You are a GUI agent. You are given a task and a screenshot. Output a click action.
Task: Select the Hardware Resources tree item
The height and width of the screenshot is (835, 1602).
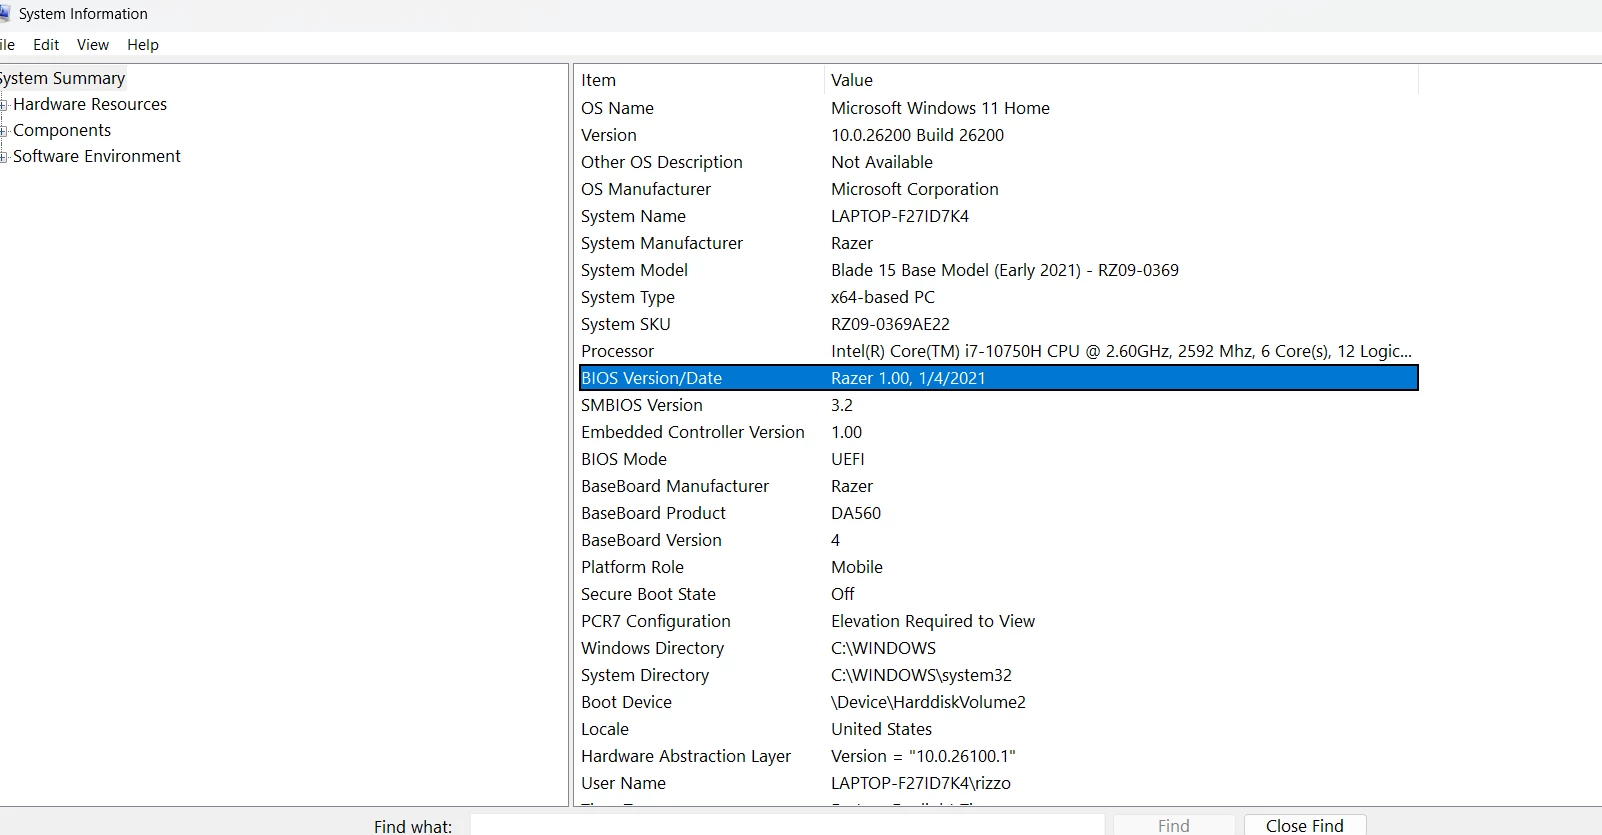(x=90, y=104)
